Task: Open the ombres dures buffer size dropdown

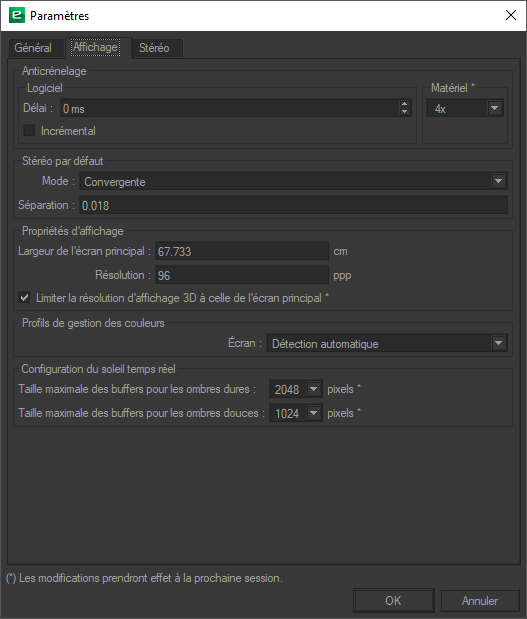Action: 296,389
